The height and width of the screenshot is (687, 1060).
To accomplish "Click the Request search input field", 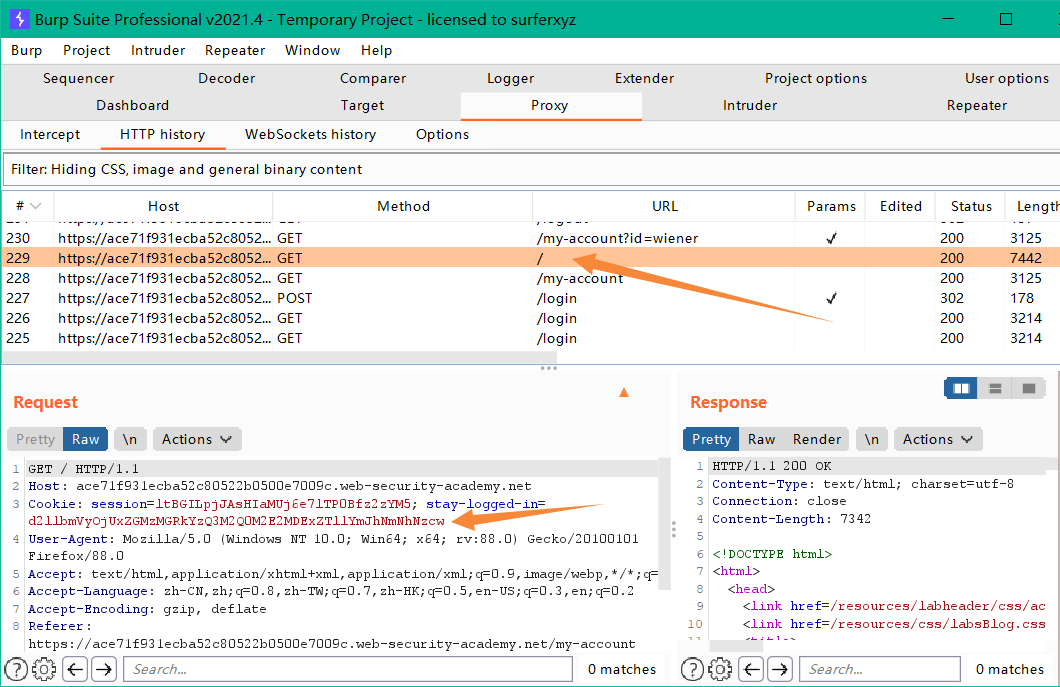I will [348, 669].
